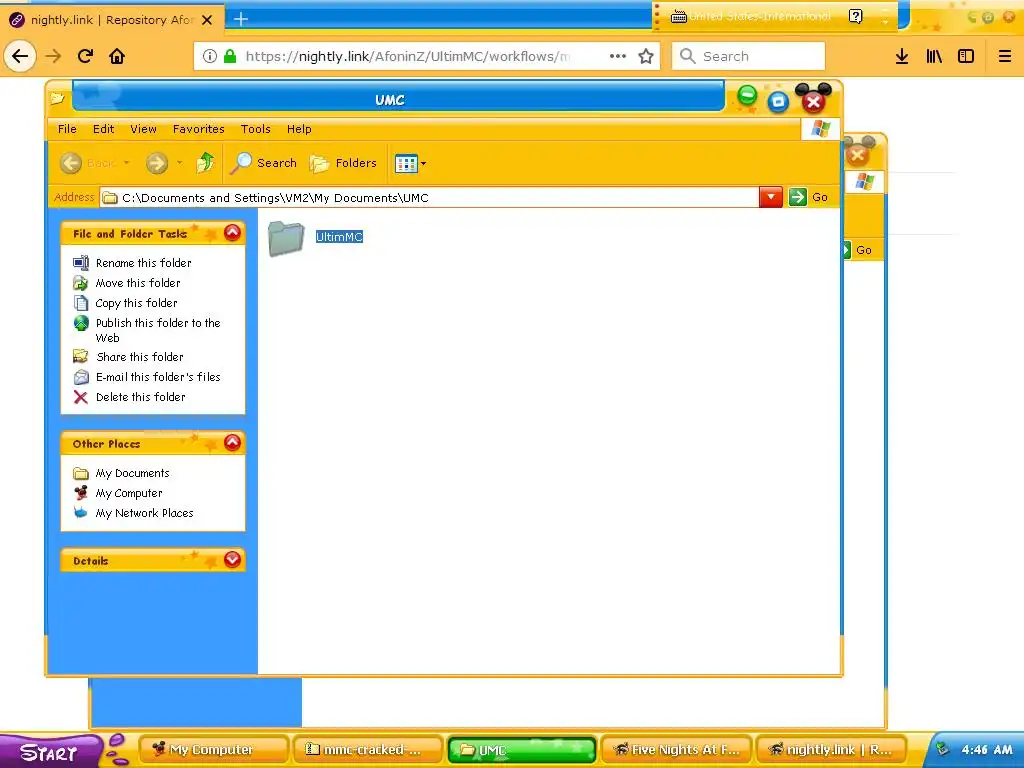The width and height of the screenshot is (1024, 768).
Task: Open Firefox Library icon
Action: 934,56
